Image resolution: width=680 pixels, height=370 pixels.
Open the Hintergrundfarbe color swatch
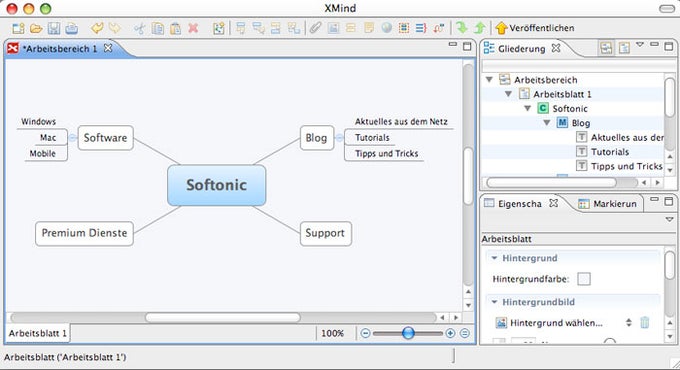tap(584, 279)
